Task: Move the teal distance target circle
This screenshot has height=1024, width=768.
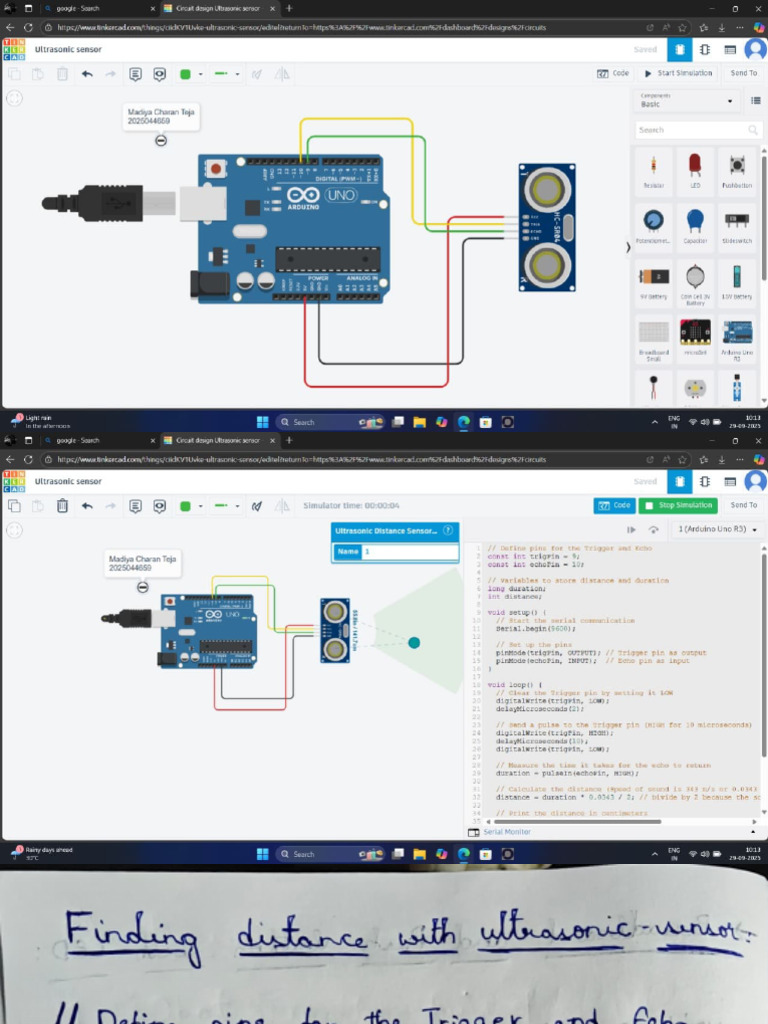Action: [x=414, y=643]
